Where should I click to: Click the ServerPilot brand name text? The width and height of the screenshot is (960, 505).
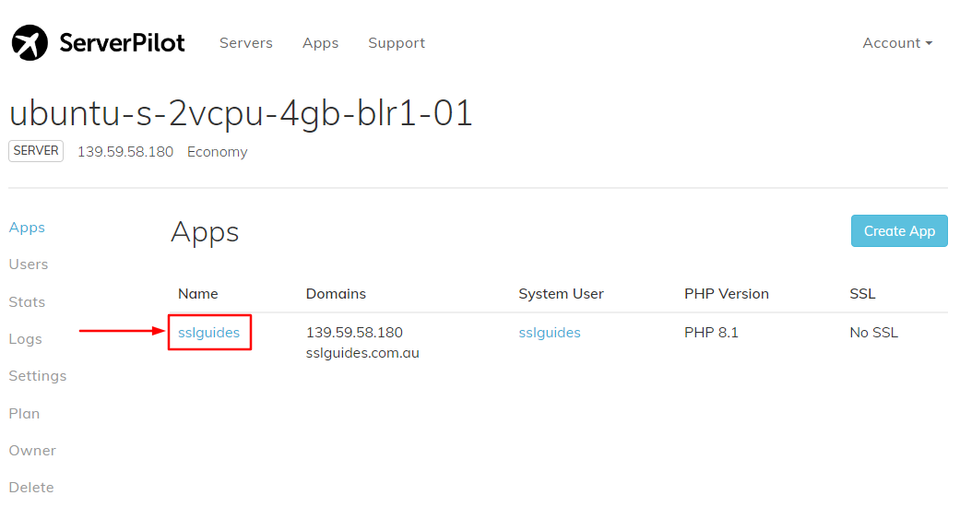pyautogui.click(x=124, y=43)
